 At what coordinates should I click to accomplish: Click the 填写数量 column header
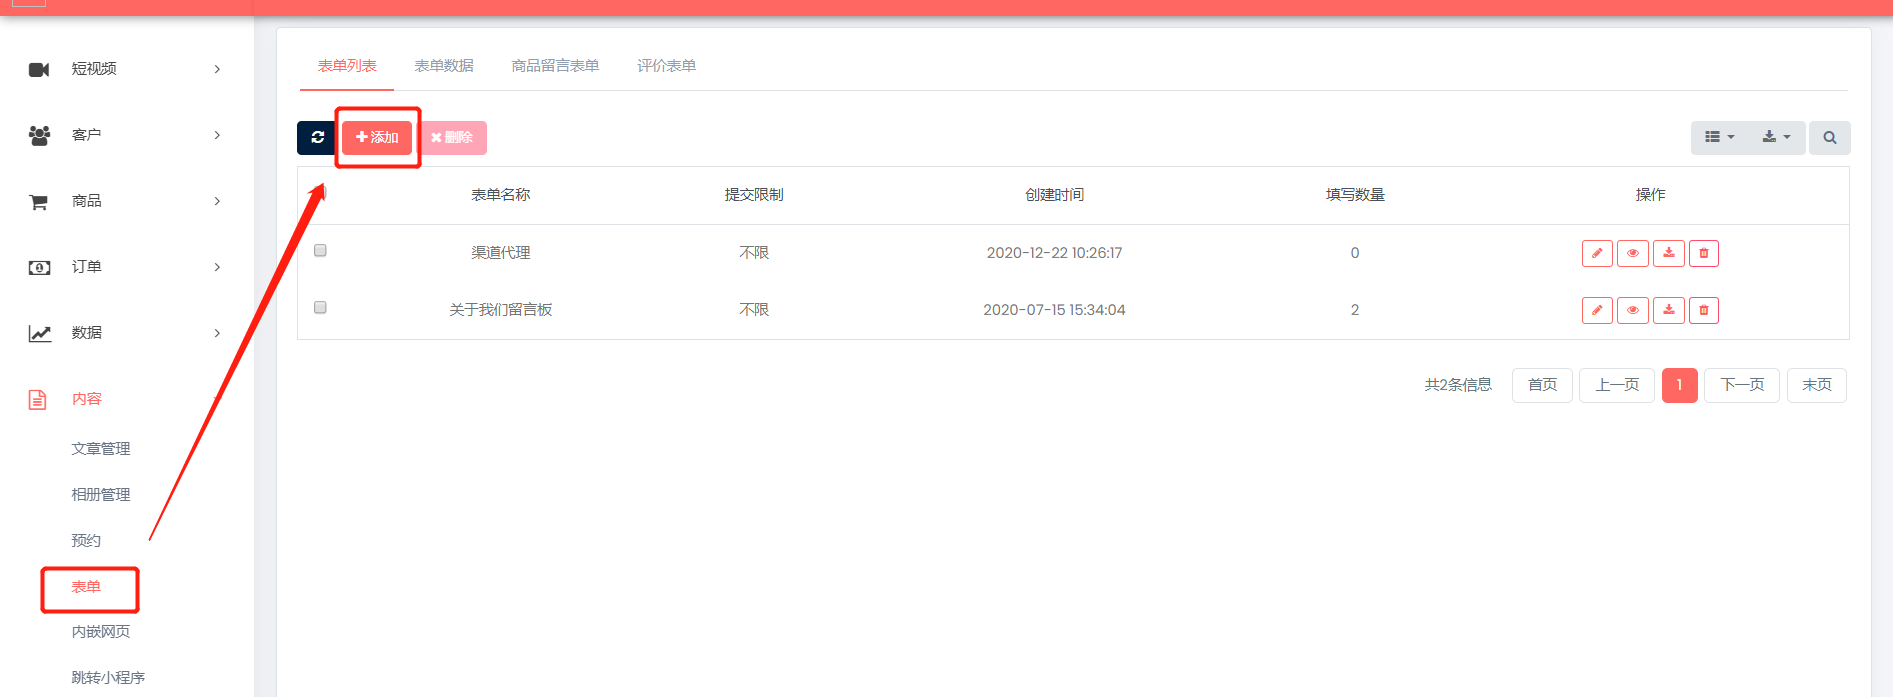[x=1355, y=195]
